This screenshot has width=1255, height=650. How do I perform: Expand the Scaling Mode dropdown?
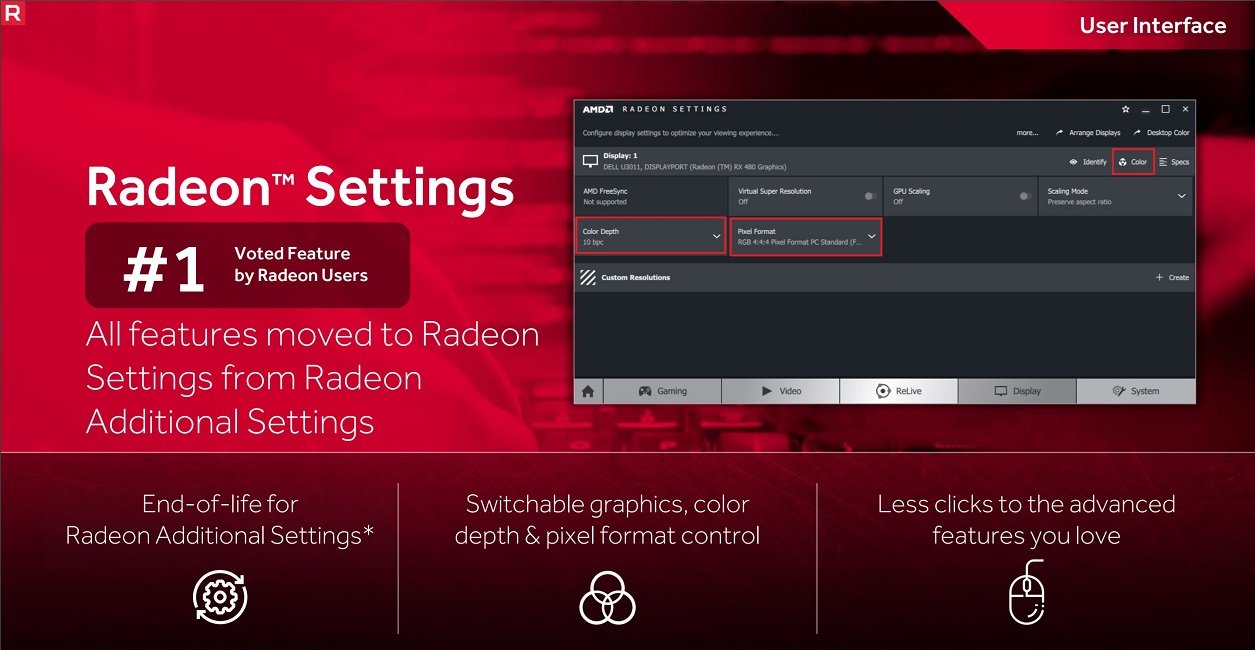pos(1117,196)
